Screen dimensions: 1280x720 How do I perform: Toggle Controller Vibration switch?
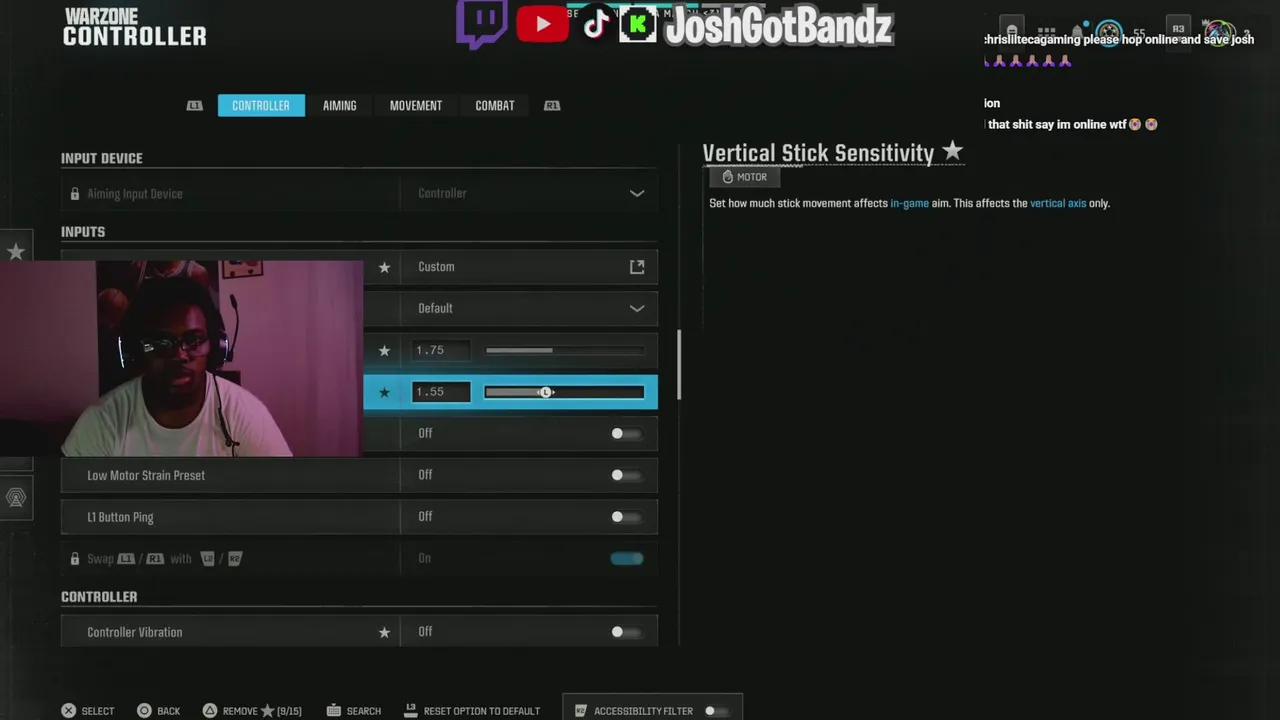(626, 632)
